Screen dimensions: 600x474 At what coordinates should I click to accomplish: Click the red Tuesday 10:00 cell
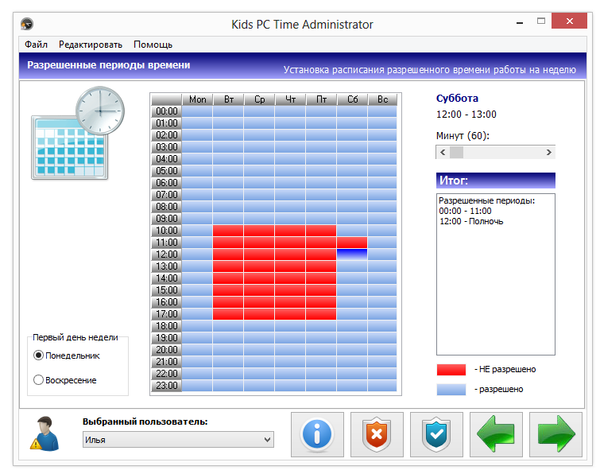pyautogui.click(x=228, y=231)
